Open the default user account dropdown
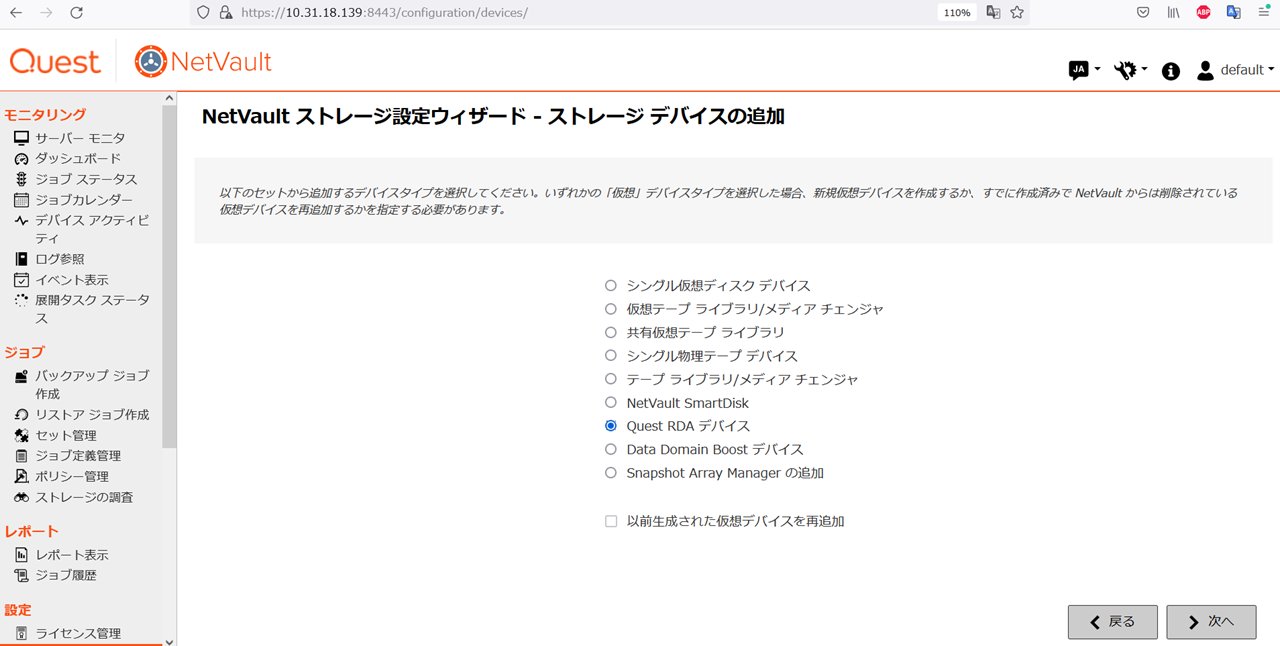1280x646 pixels. point(1235,70)
